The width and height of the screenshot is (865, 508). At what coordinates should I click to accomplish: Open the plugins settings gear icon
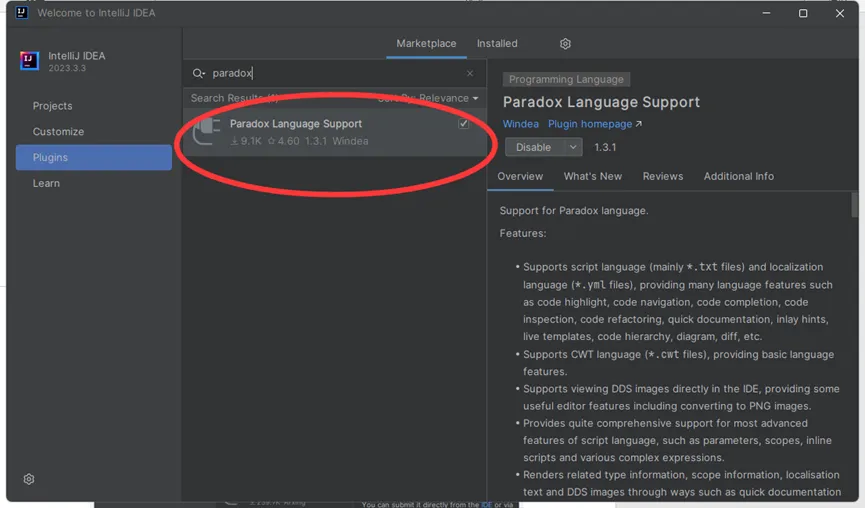pyautogui.click(x=565, y=44)
